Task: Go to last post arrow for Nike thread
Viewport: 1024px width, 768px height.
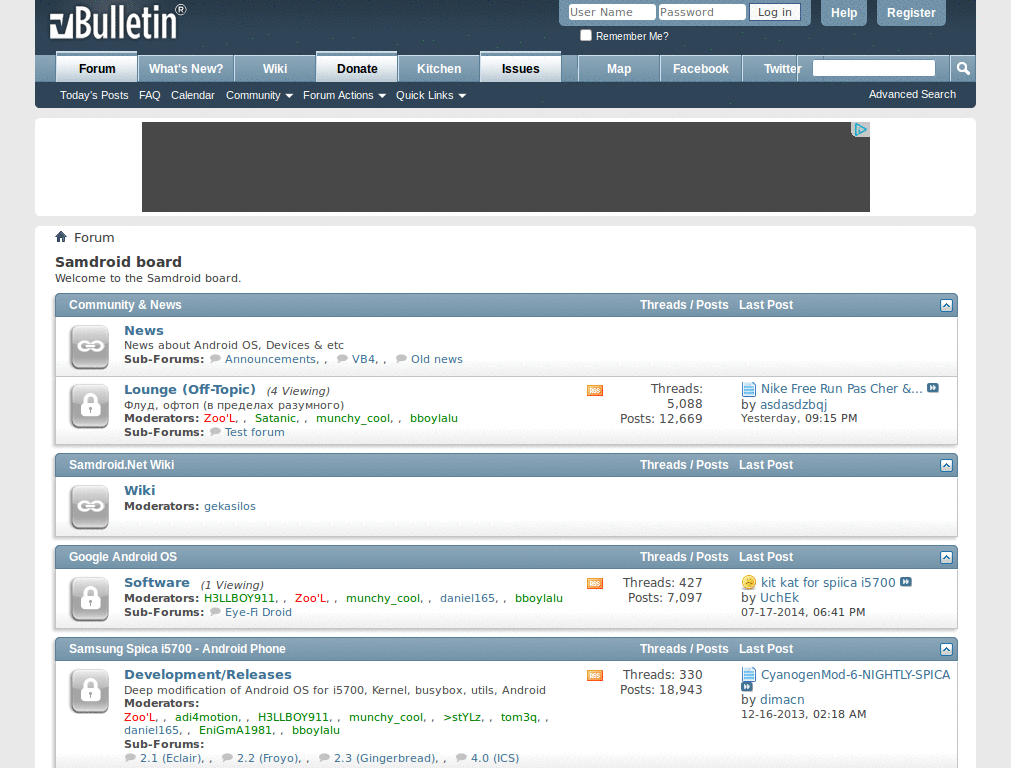Action: coord(933,388)
